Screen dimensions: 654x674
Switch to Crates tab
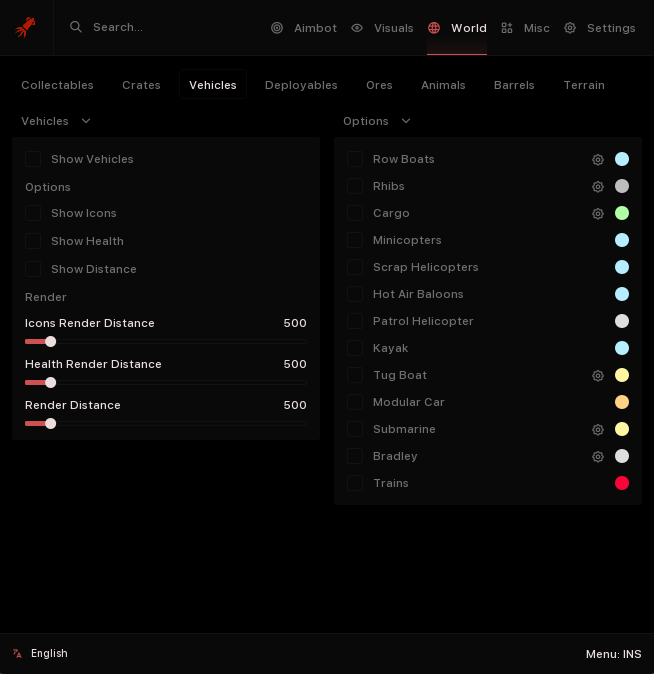[x=141, y=85]
